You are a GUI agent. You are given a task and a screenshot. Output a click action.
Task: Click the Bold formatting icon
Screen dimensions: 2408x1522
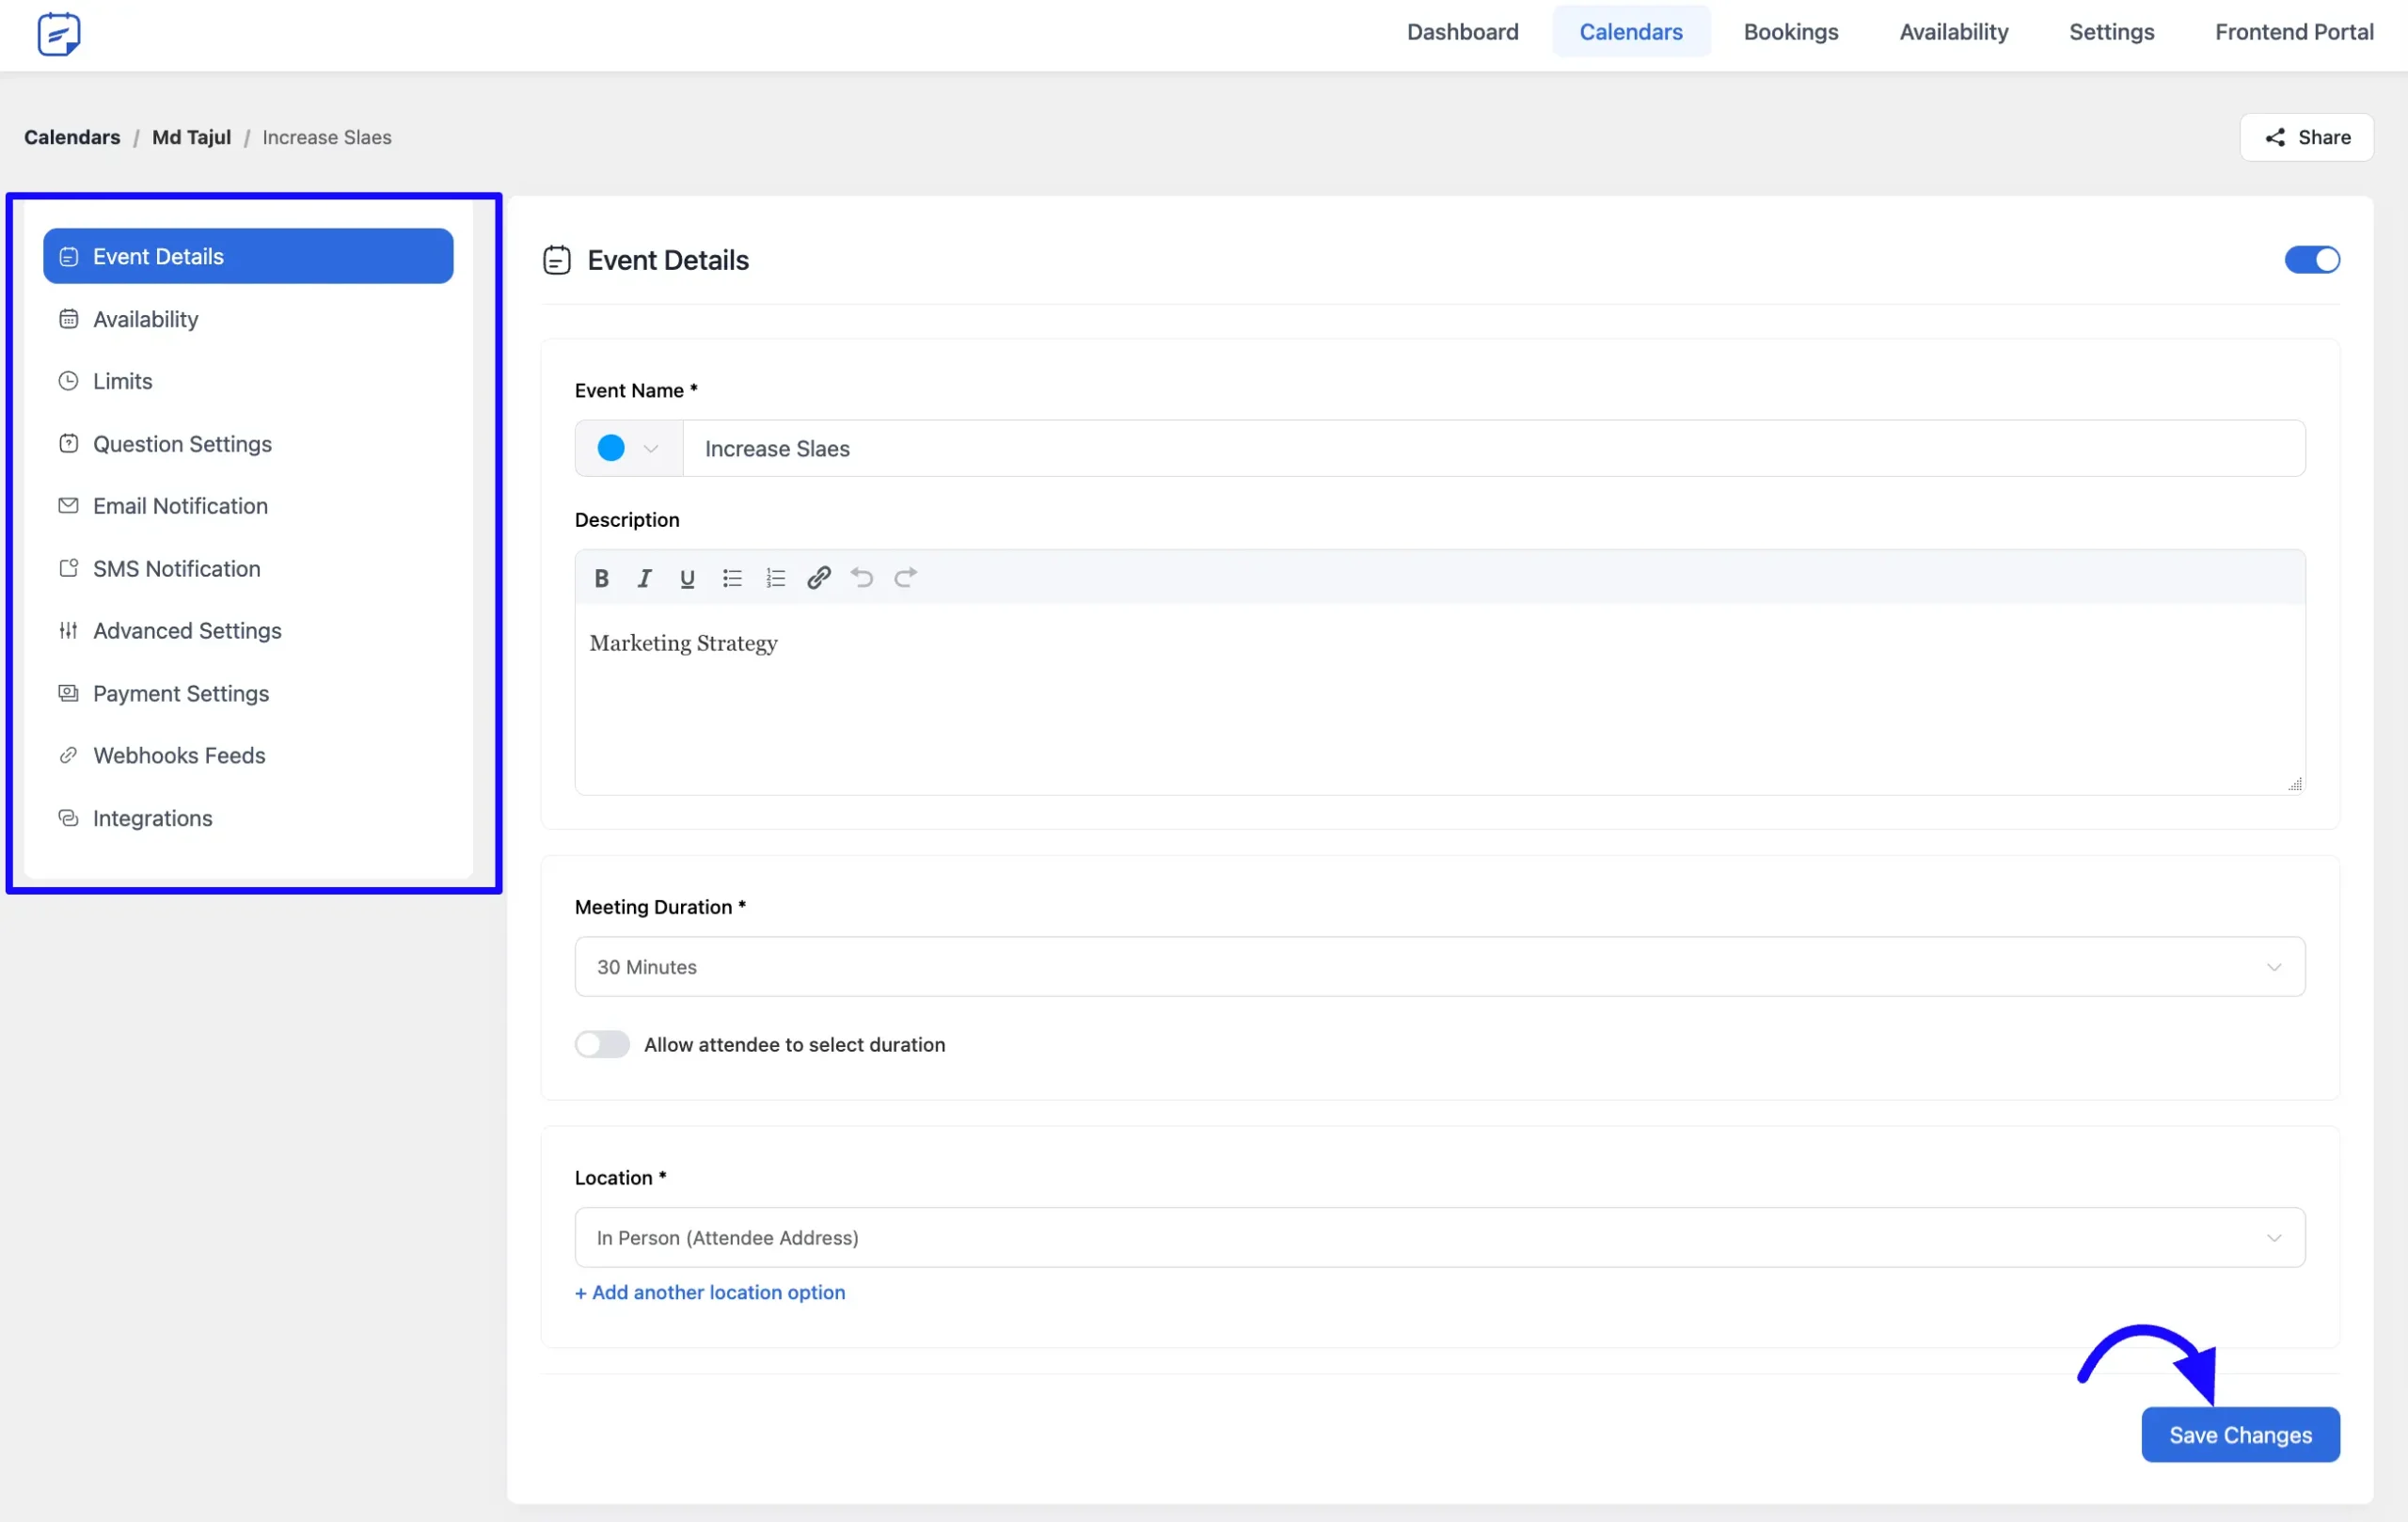click(x=601, y=578)
